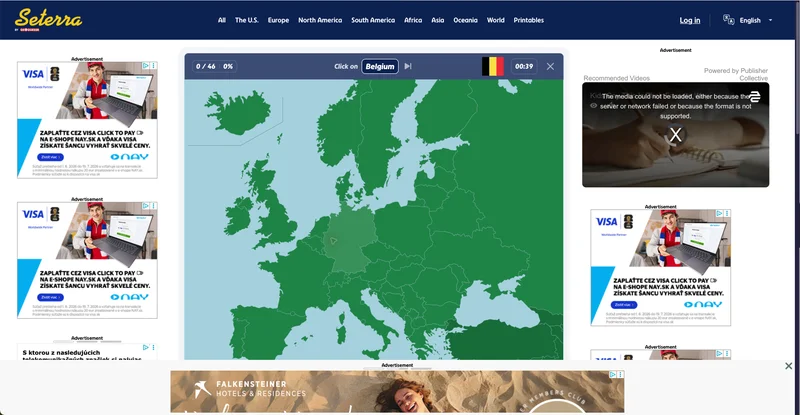This screenshot has height=415, width=800.
Task: Open The U.S. menu item
Action: click(246, 20)
